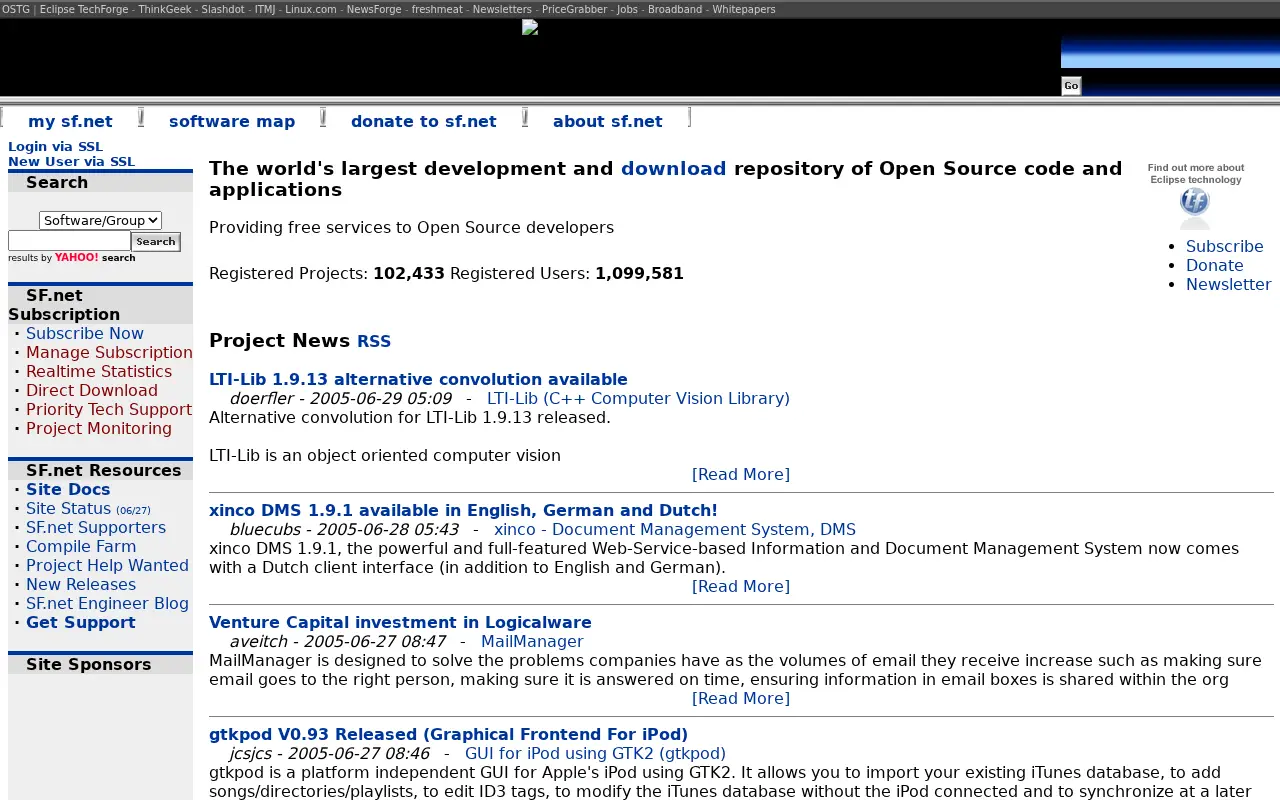
Task: Click New User via SSL
Action: point(71,161)
